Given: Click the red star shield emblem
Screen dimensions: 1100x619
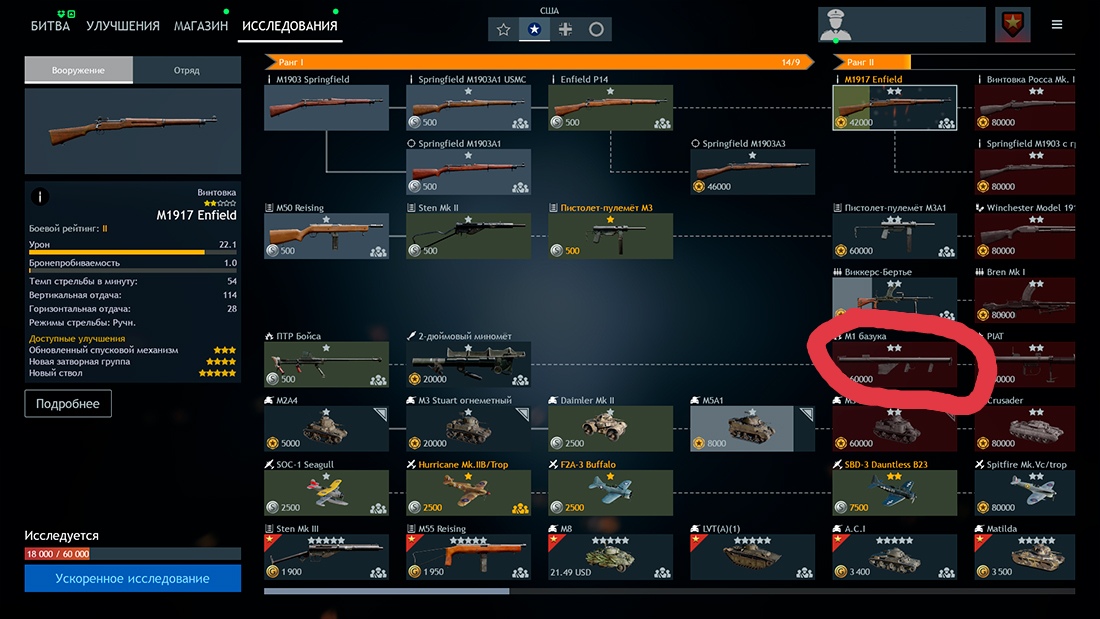Looking at the screenshot, I should 1012,25.
